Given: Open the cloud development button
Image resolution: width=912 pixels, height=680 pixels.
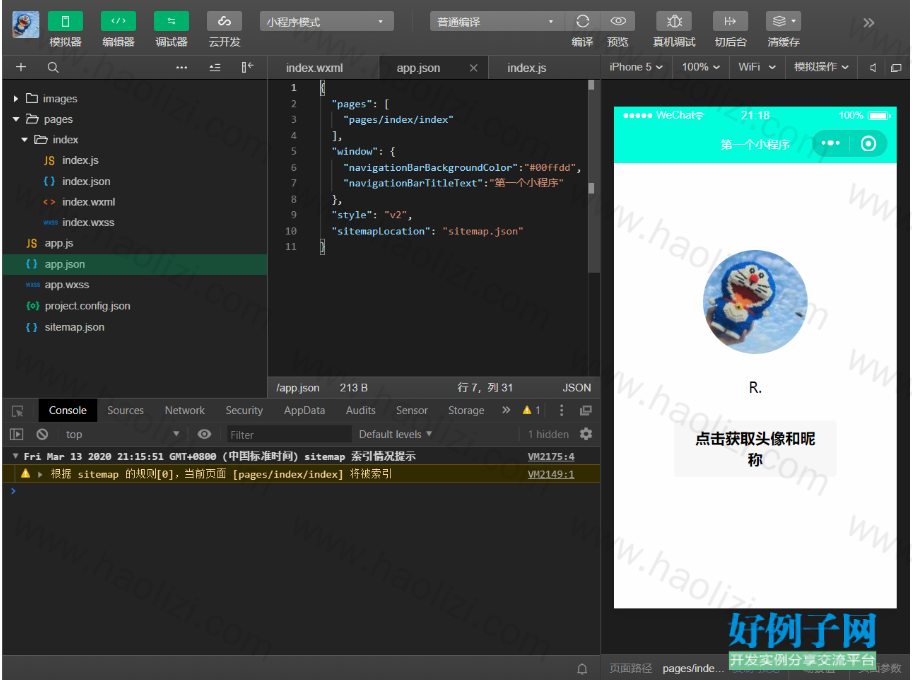Looking at the screenshot, I should [x=225, y=22].
